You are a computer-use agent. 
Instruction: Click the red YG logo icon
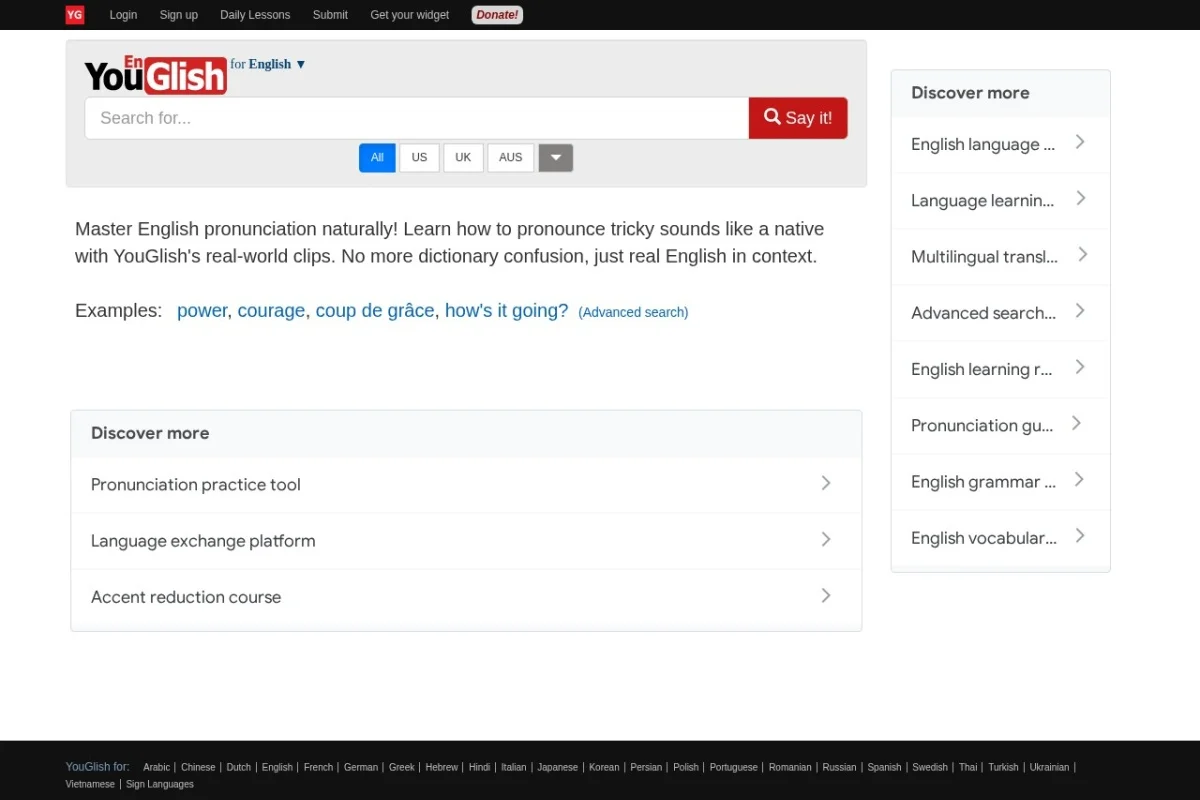click(x=75, y=15)
